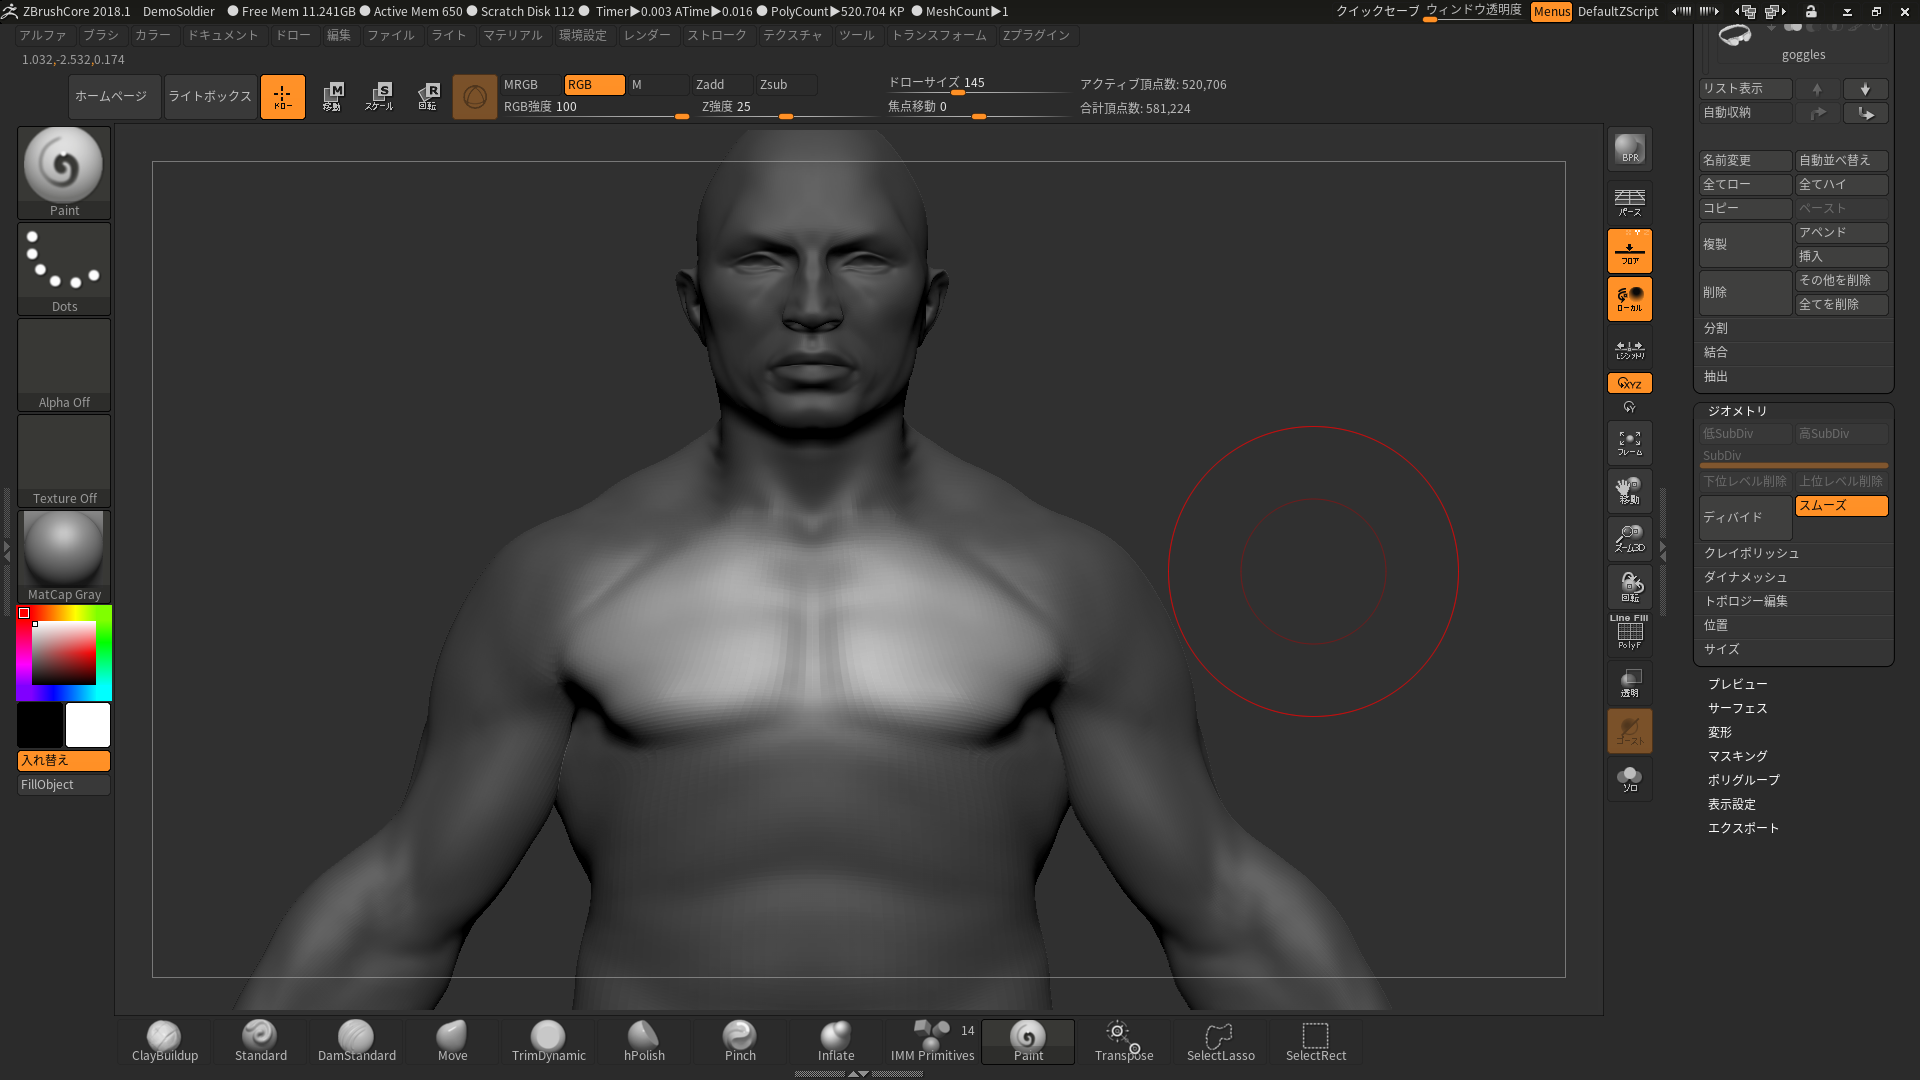Toggle PolyF Line Fill display
The height and width of the screenshot is (1080, 1920).
1630,633
